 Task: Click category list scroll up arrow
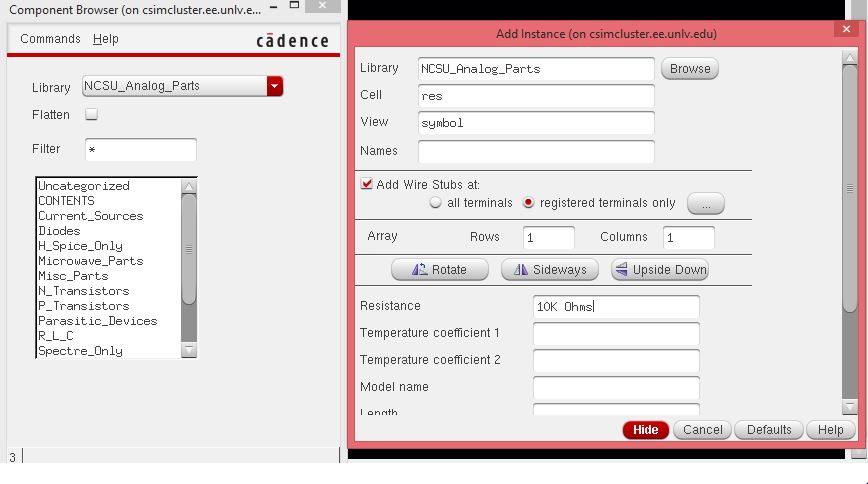tap(189, 186)
